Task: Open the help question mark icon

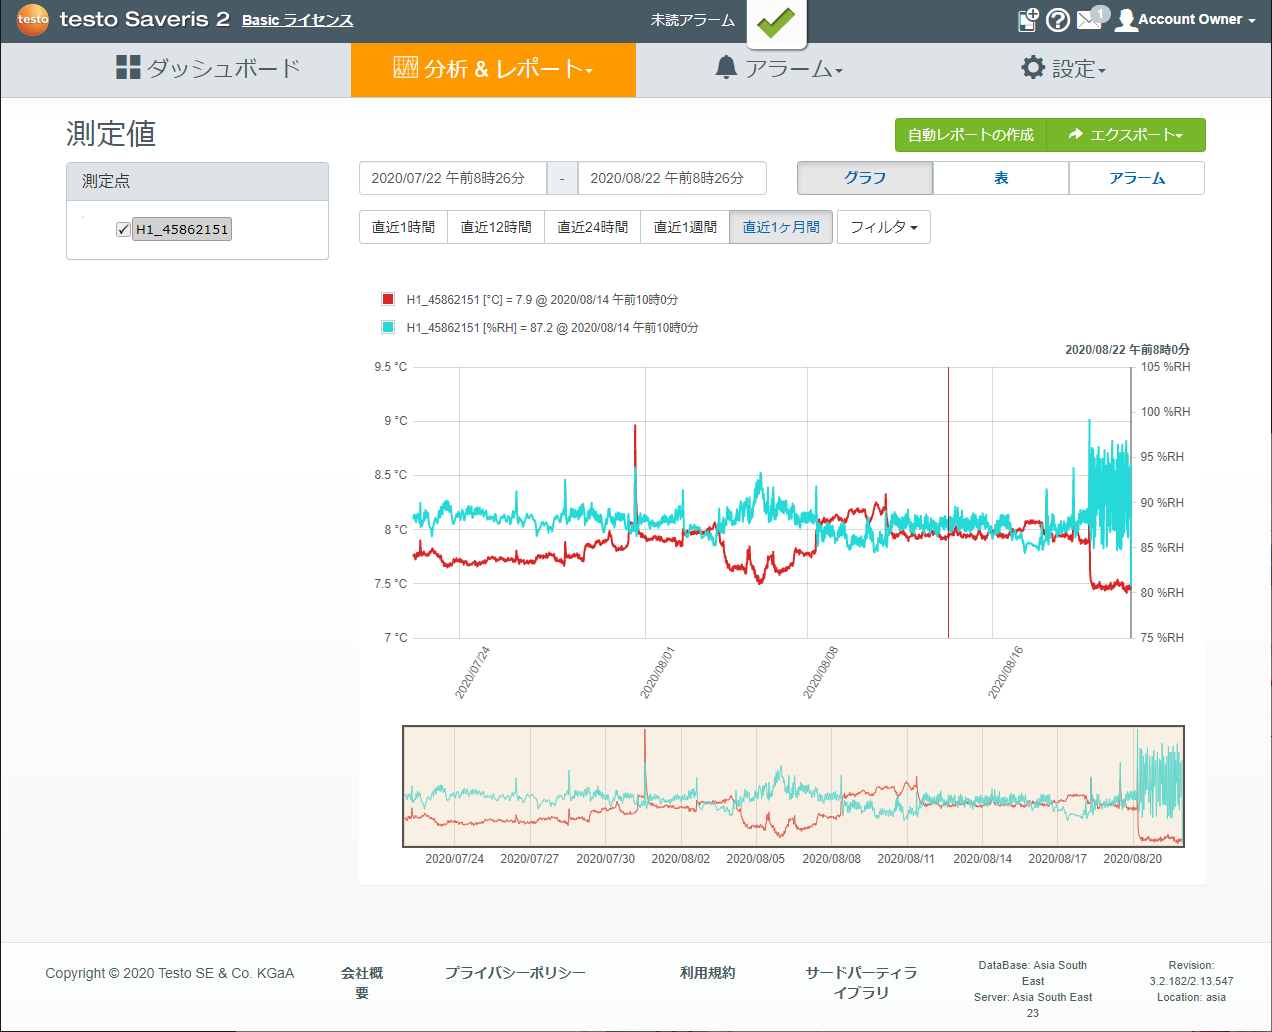Action: point(1058,20)
